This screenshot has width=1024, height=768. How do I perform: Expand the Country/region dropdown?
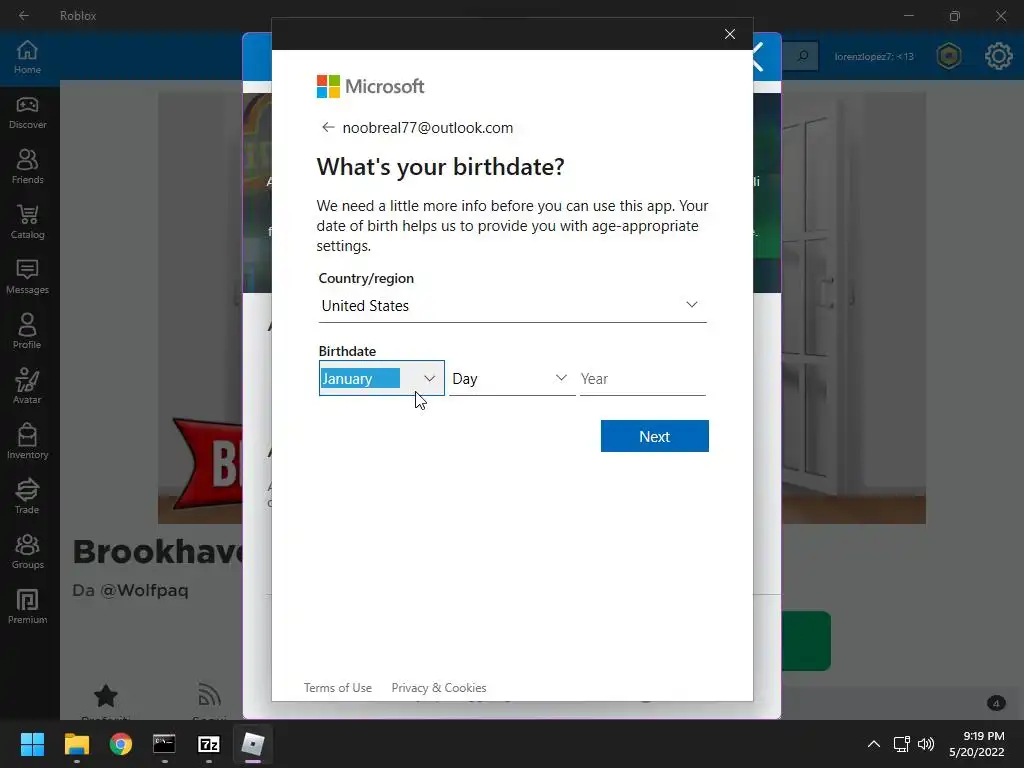[x=513, y=306]
